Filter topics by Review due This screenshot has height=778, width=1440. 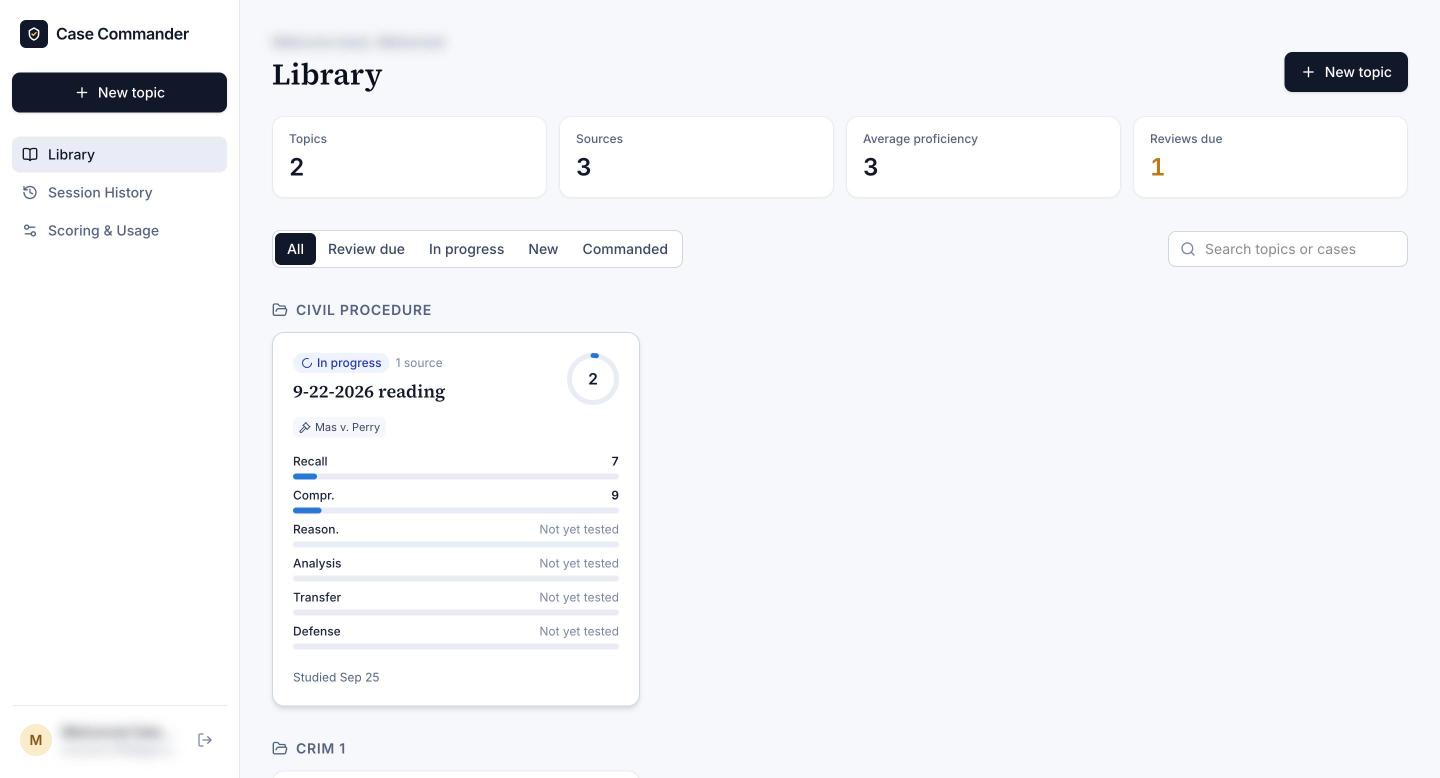click(366, 249)
